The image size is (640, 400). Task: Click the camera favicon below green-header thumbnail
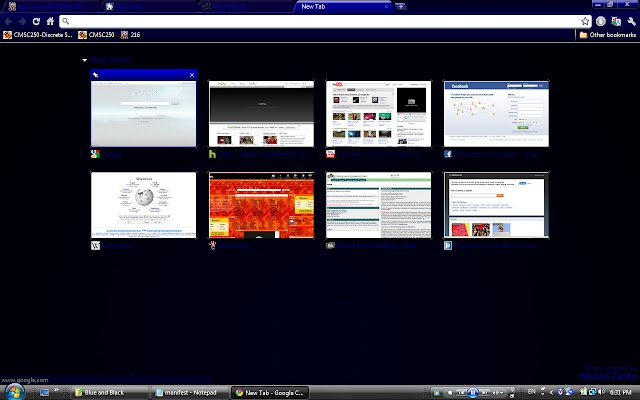[x=330, y=245]
